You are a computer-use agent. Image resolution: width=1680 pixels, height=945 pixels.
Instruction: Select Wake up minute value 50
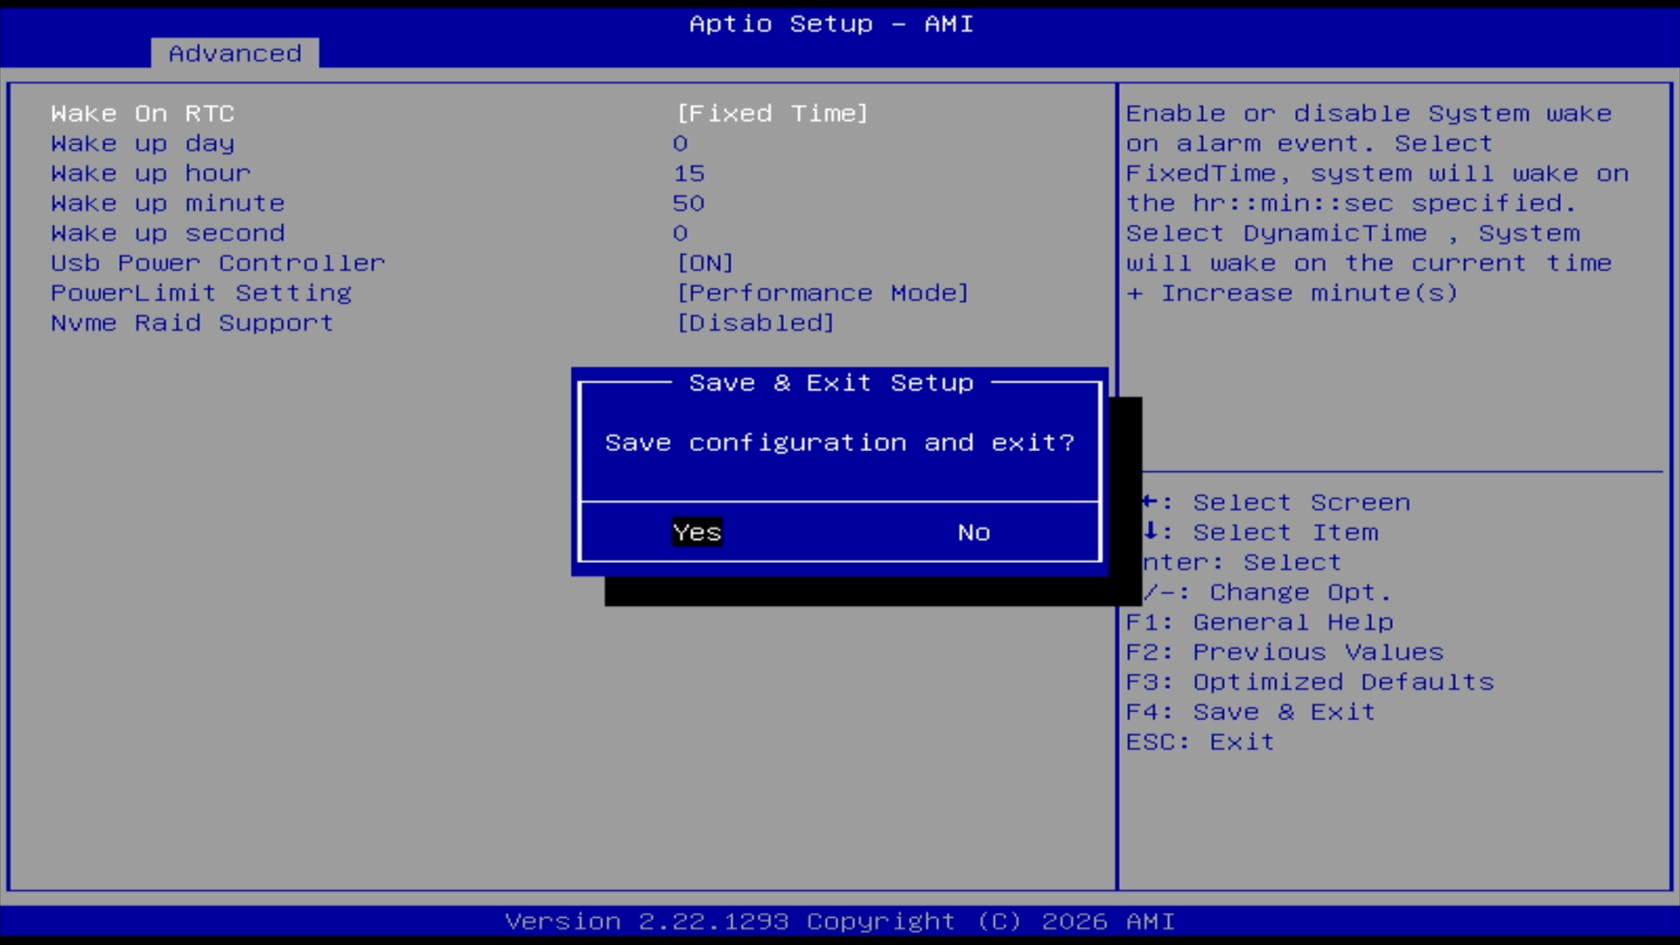coord(689,203)
